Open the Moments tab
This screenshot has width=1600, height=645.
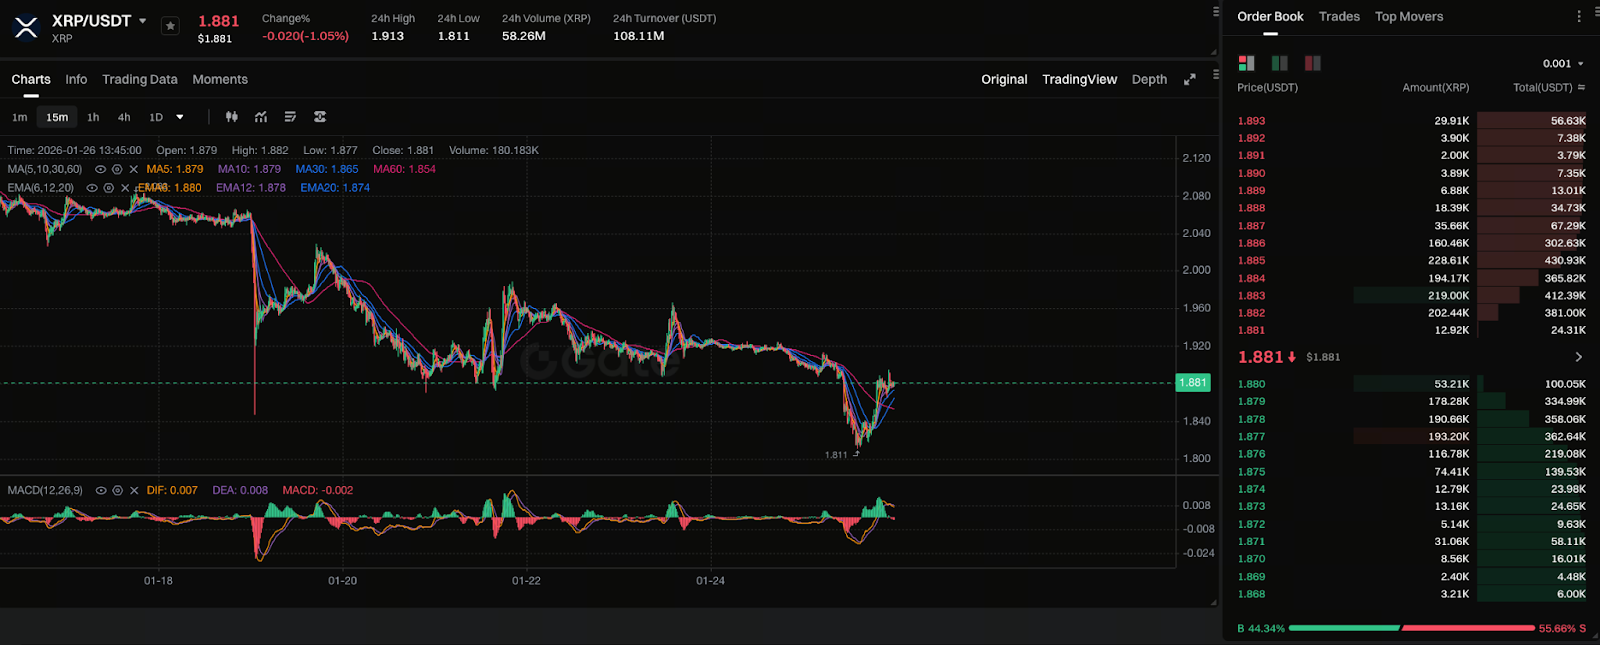tap(220, 79)
